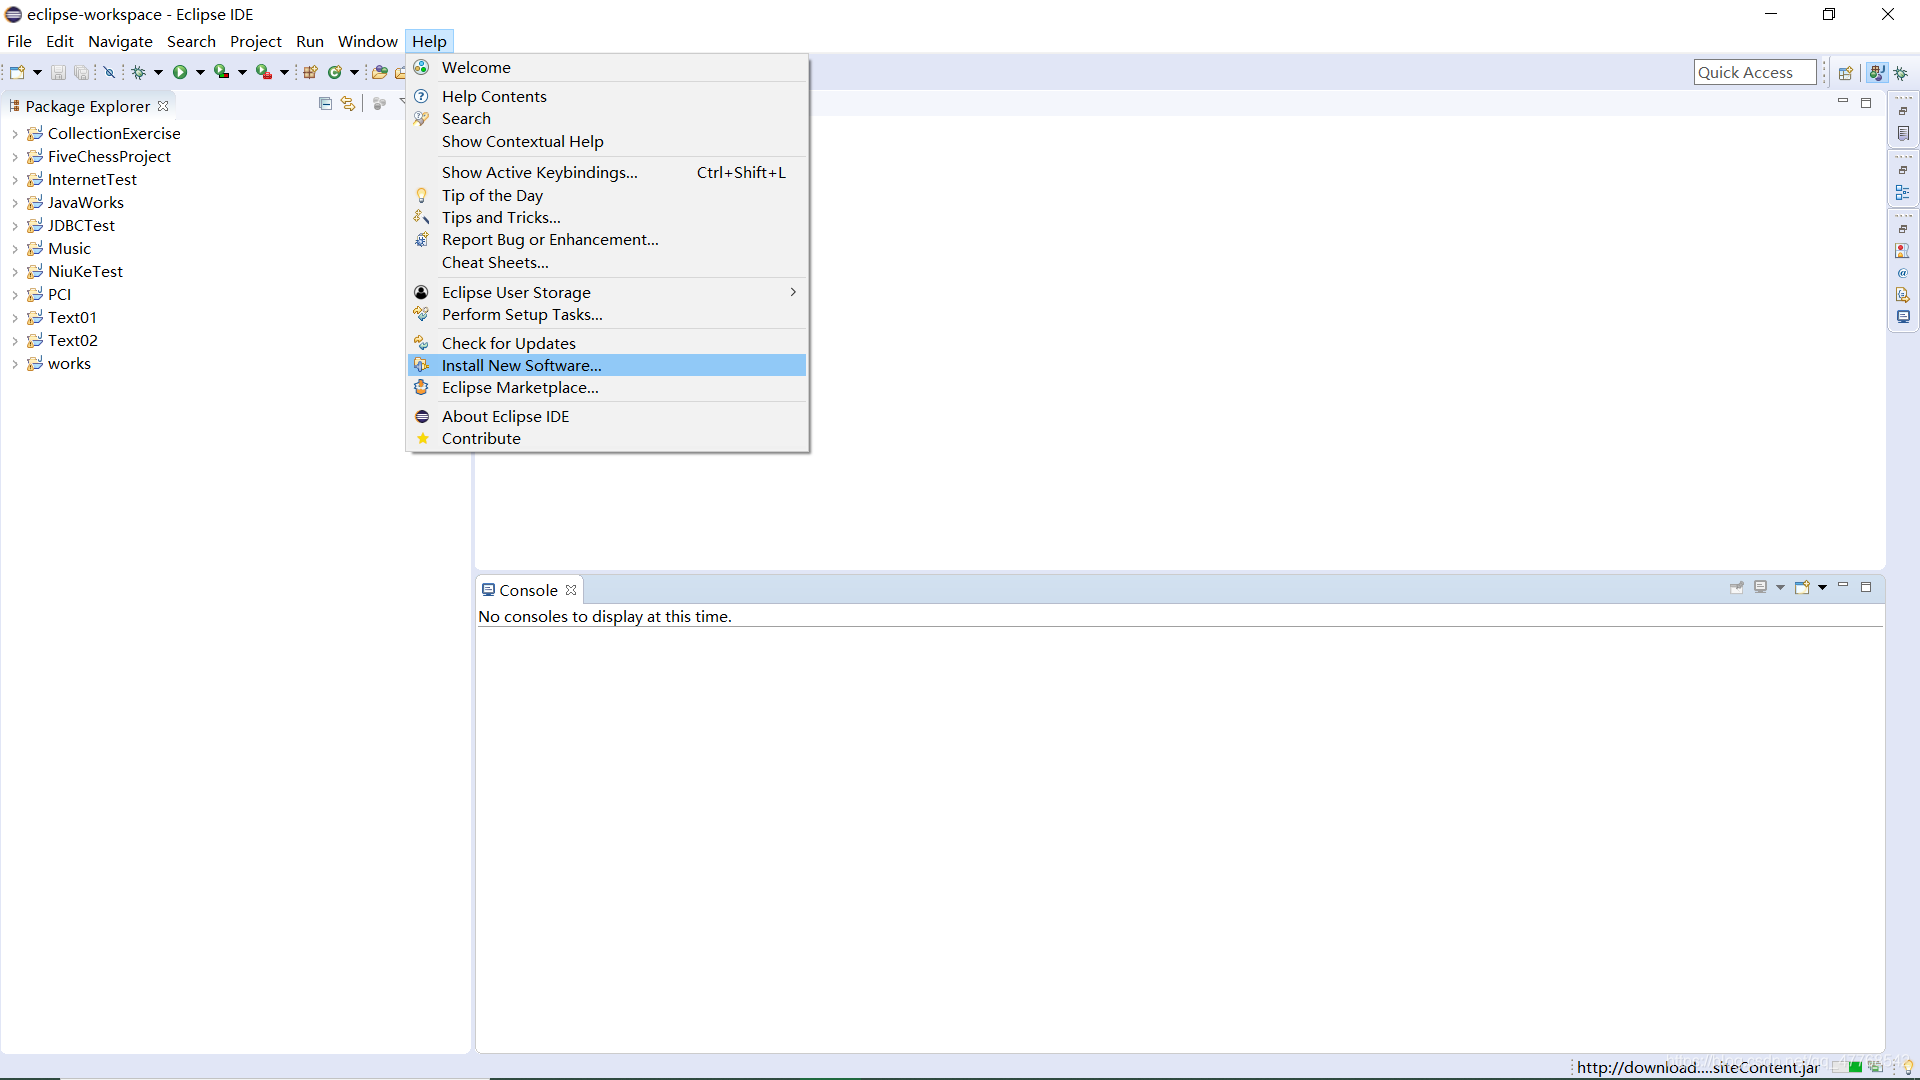Choose Help Contents from the Help menu

pyautogui.click(x=607, y=96)
